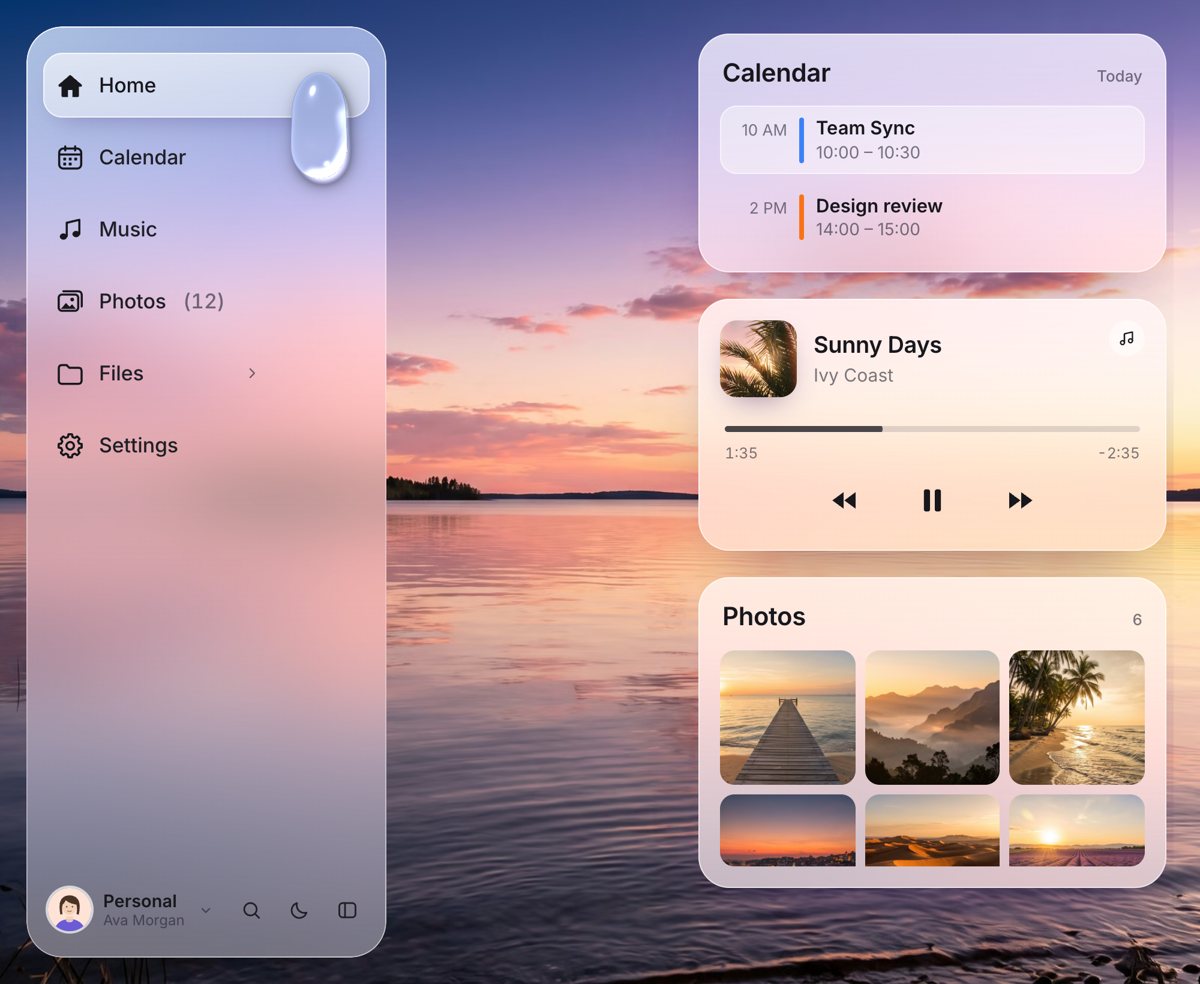Open the city skyline dusk thumbnail
This screenshot has width=1200, height=984.
pos(788,830)
